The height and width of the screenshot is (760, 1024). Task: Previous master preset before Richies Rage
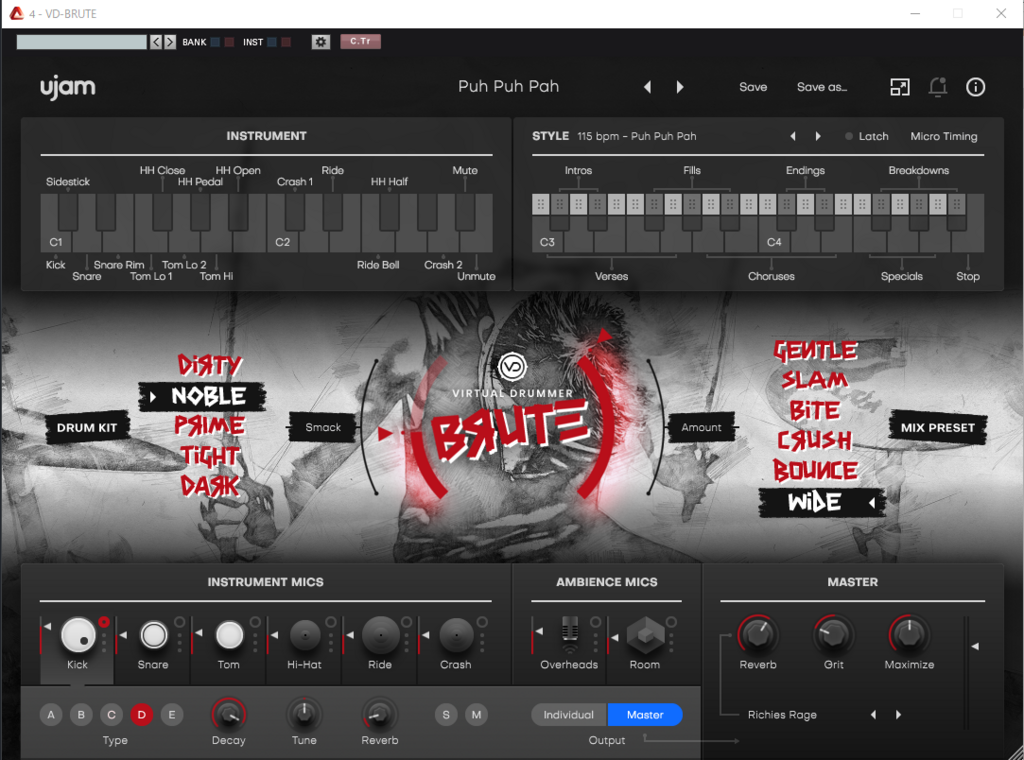pos(873,715)
